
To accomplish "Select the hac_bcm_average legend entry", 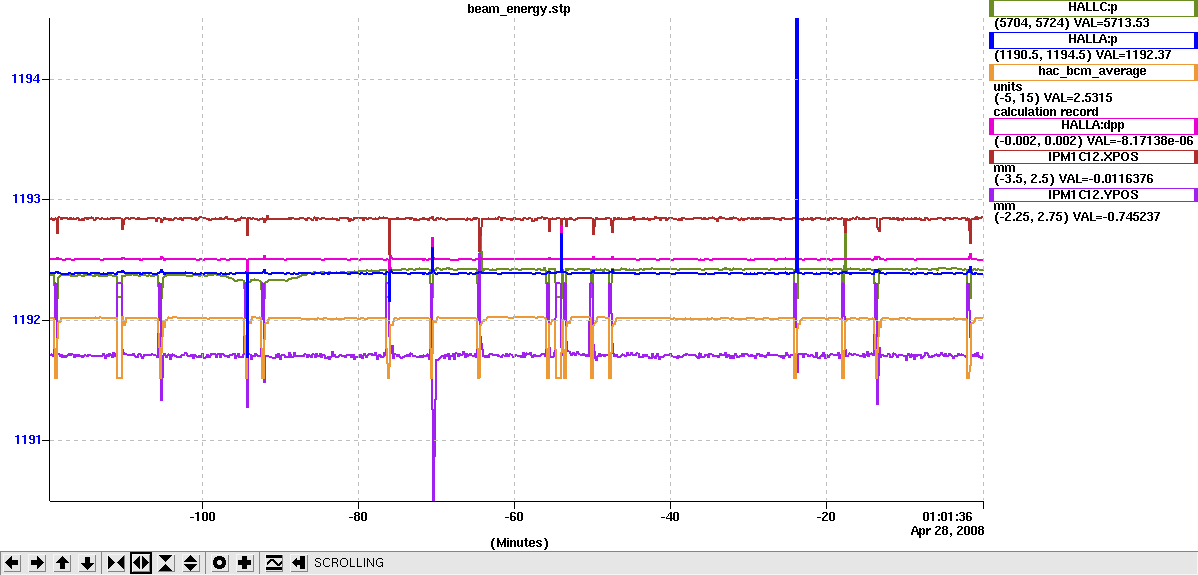I will coord(1093,72).
